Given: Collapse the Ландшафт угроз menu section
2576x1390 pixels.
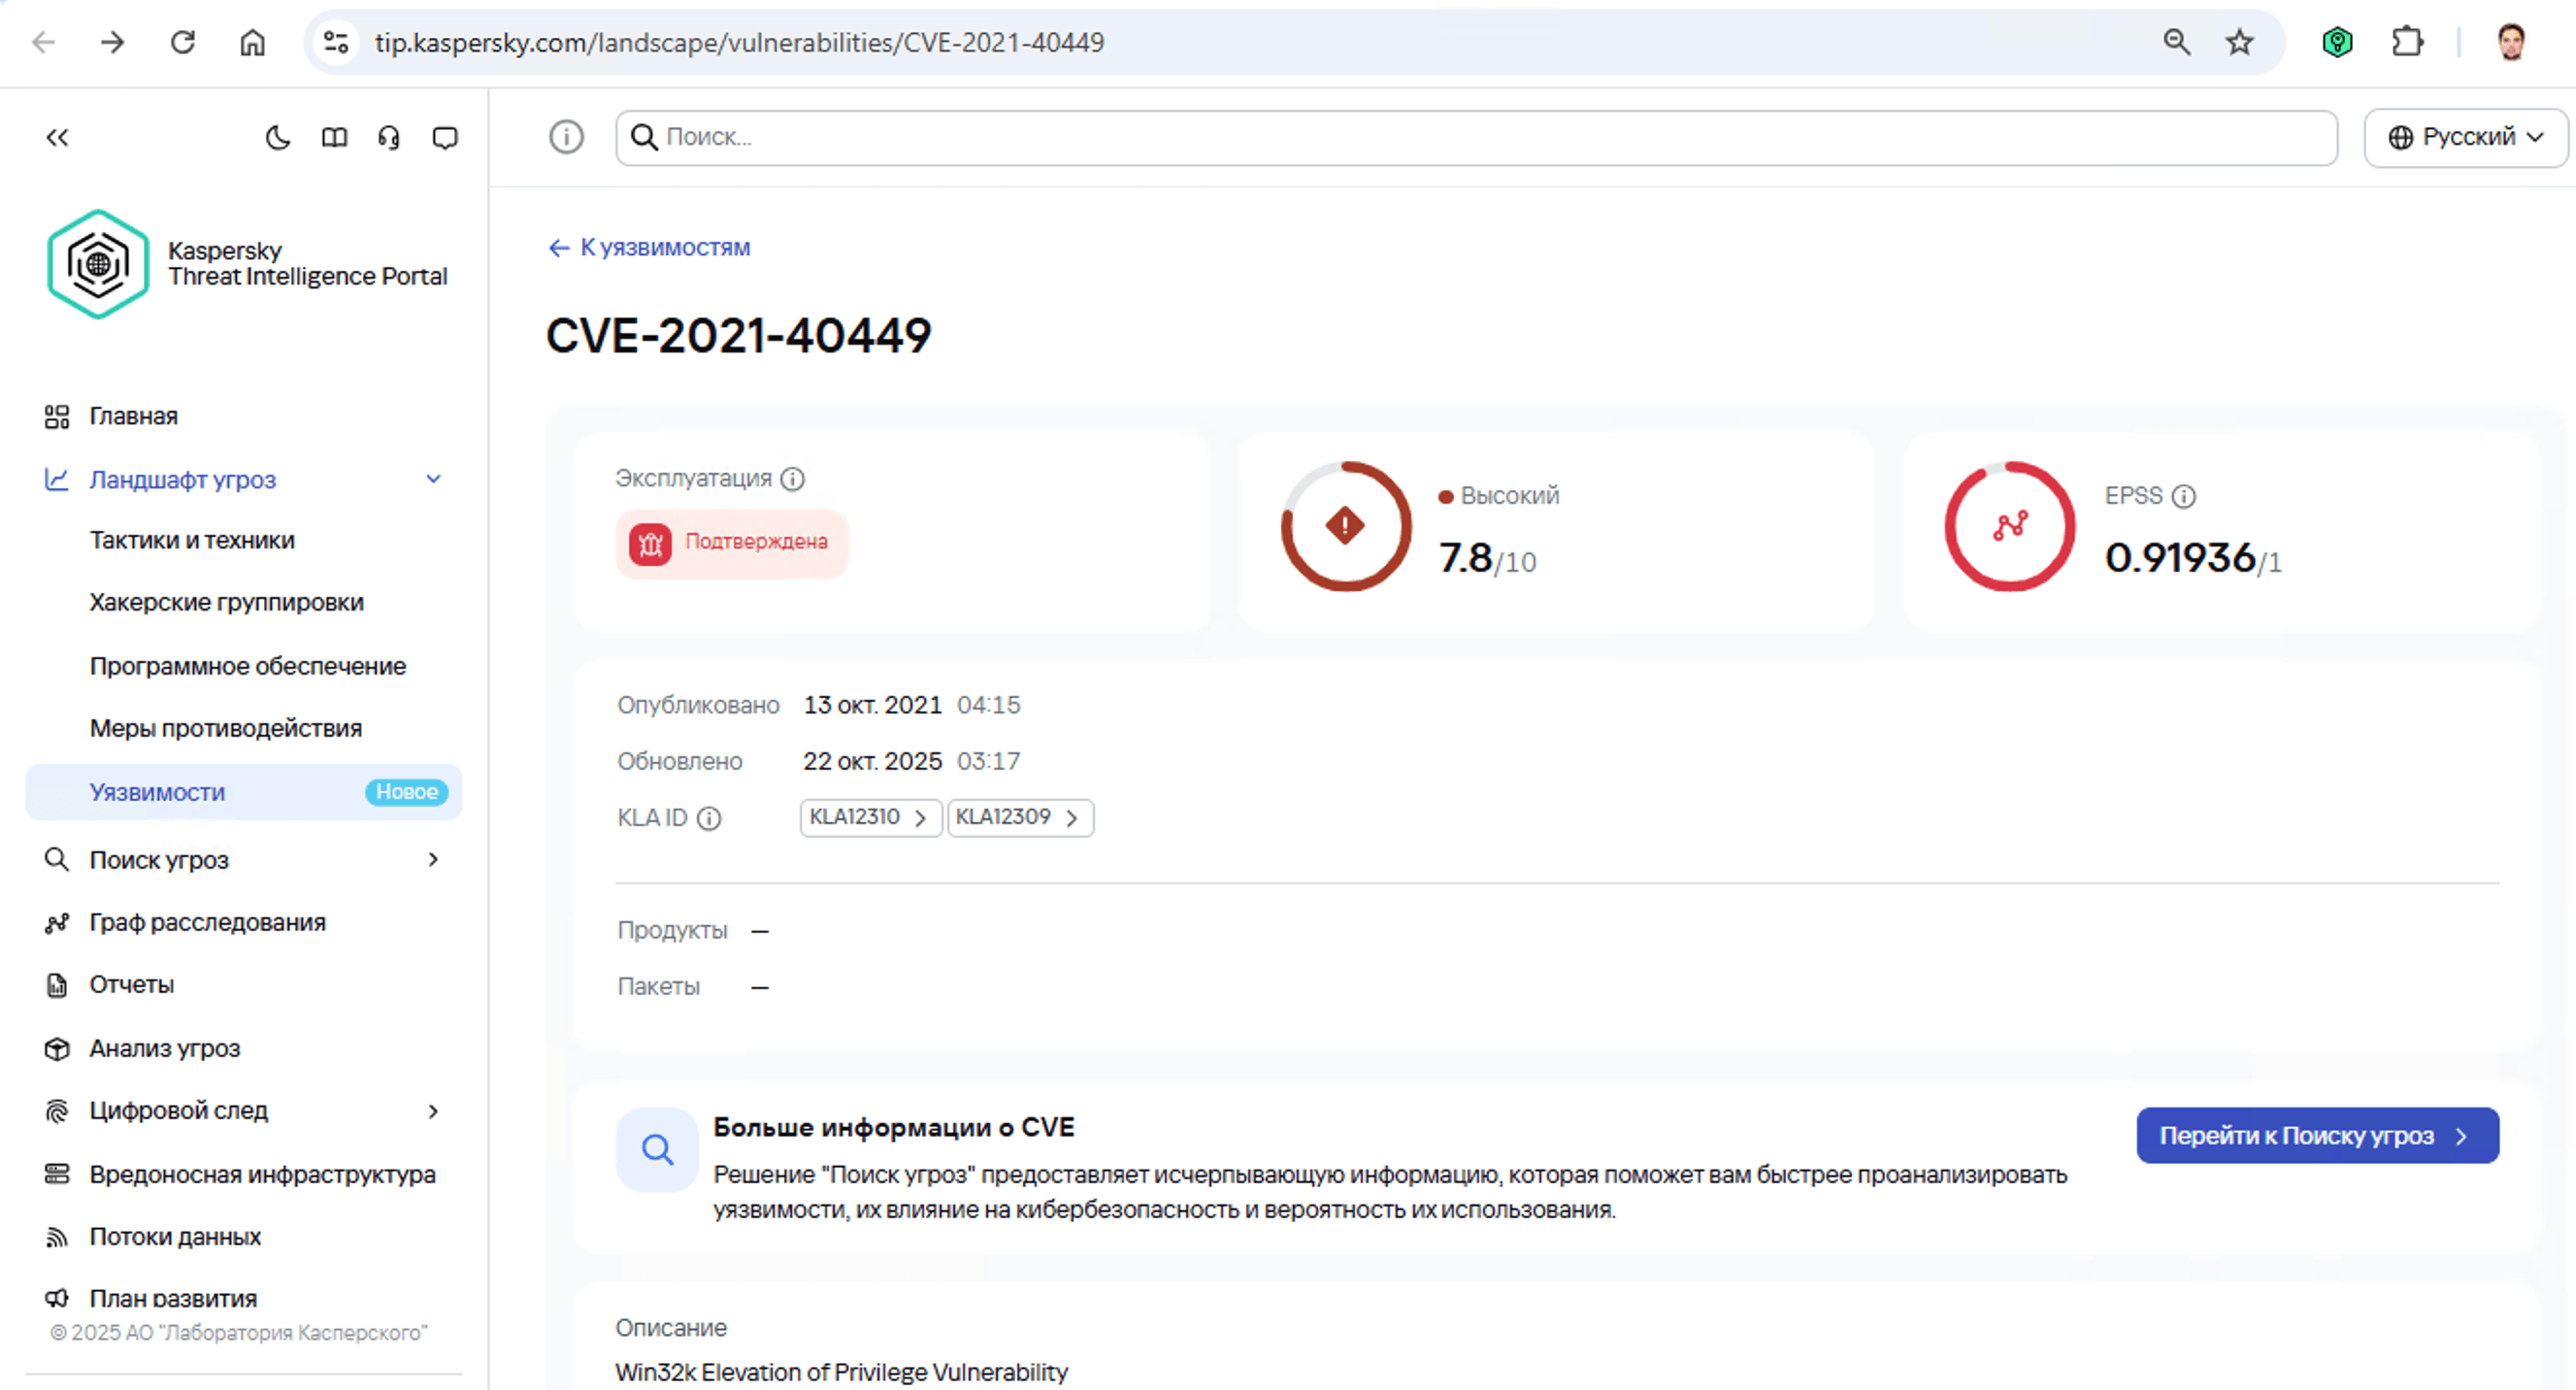Looking at the screenshot, I should 433,479.
